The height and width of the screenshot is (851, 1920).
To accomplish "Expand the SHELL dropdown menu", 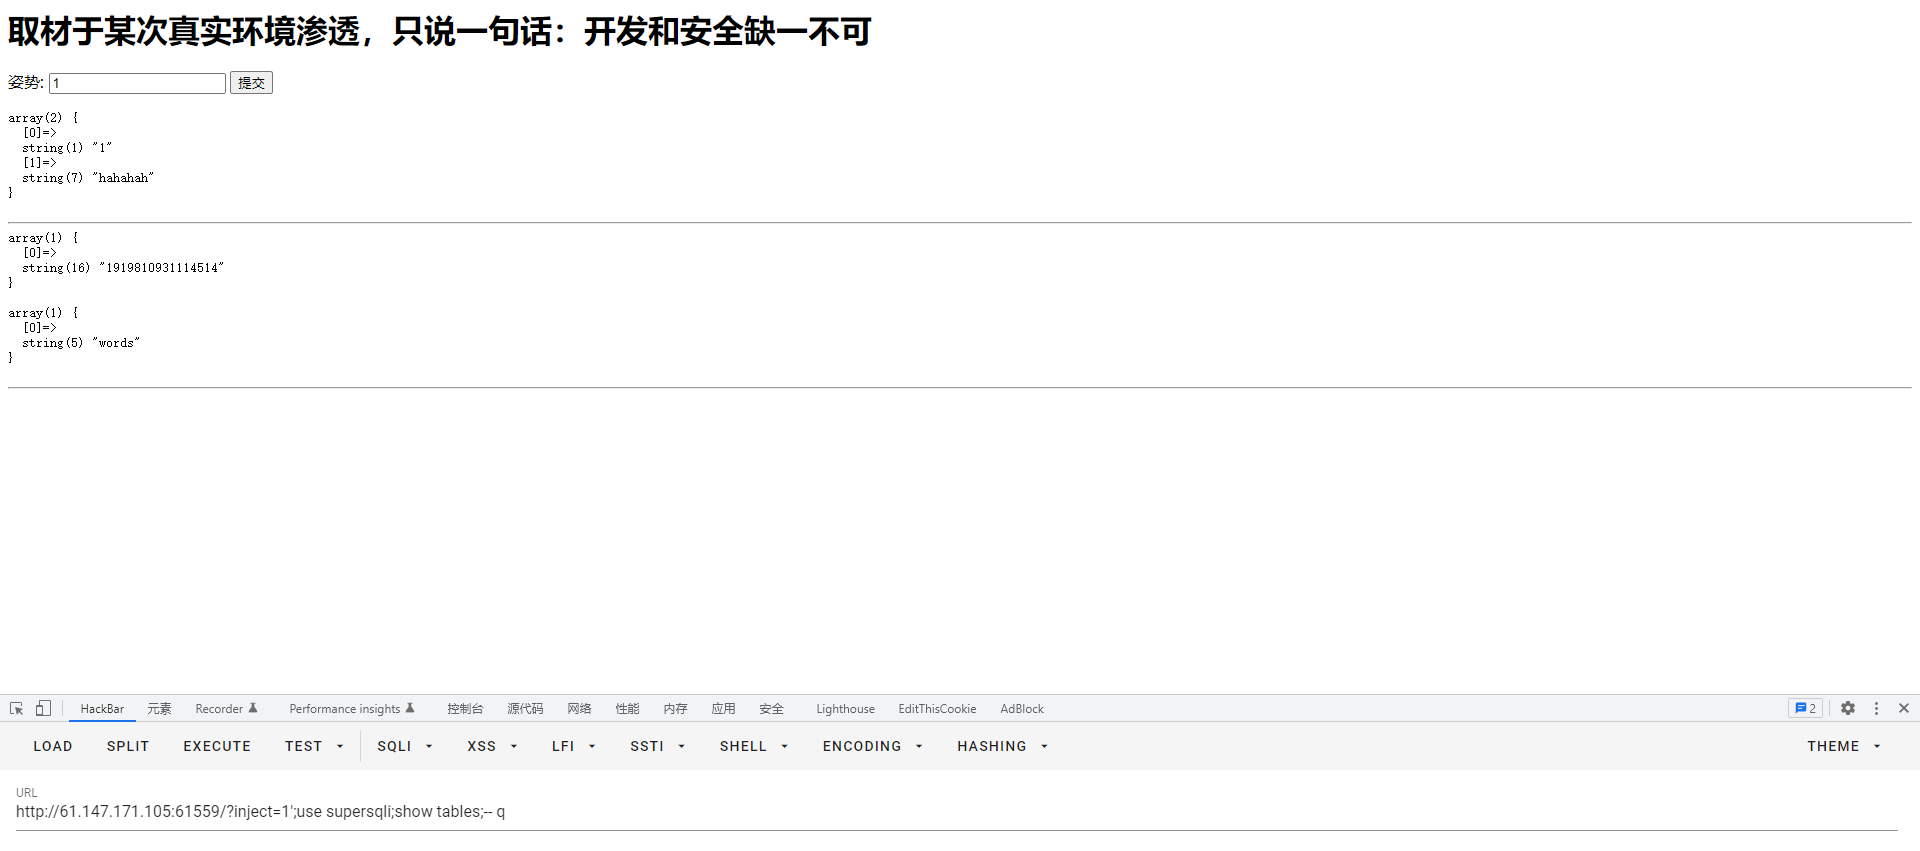I will click(x=754, y=746).
